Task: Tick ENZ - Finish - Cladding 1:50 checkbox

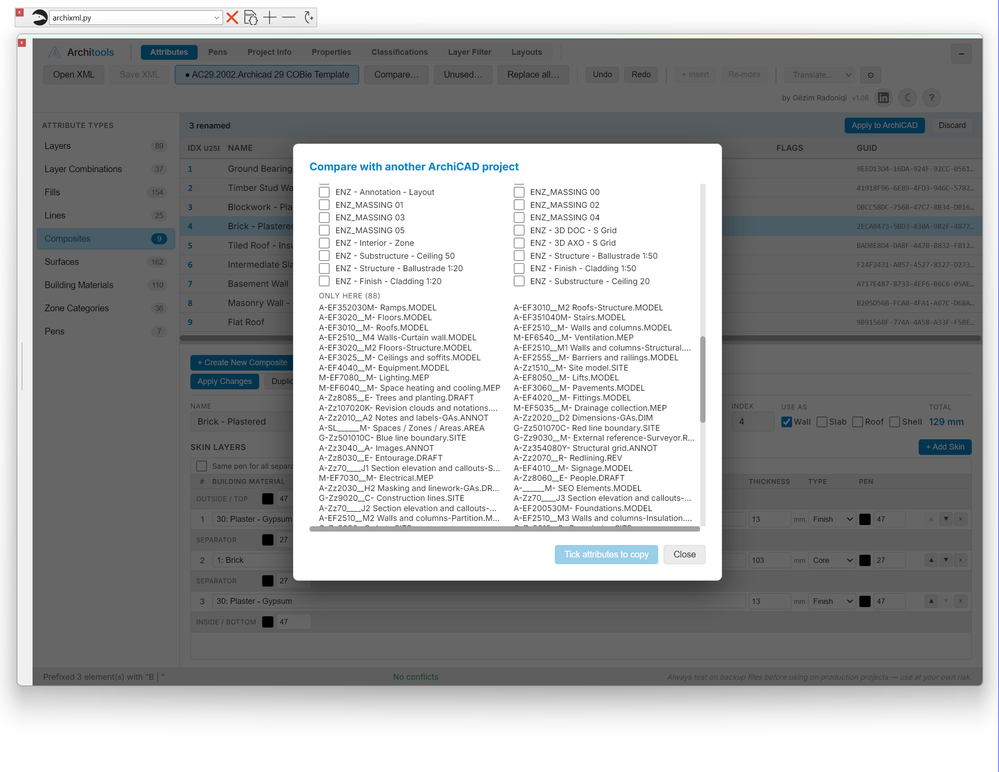Action: (x=519, y=268)
